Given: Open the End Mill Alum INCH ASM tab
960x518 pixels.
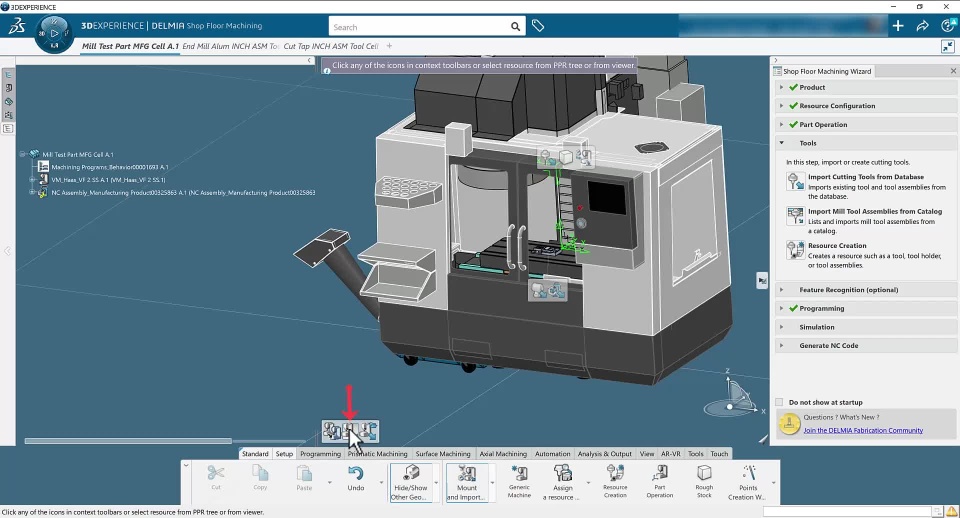Looking at the screenshot, I should click(230, 46).
